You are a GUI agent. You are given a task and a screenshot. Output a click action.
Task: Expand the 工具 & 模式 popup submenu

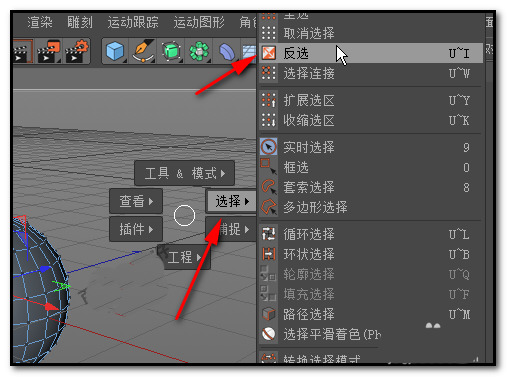[x=185, y=173]
